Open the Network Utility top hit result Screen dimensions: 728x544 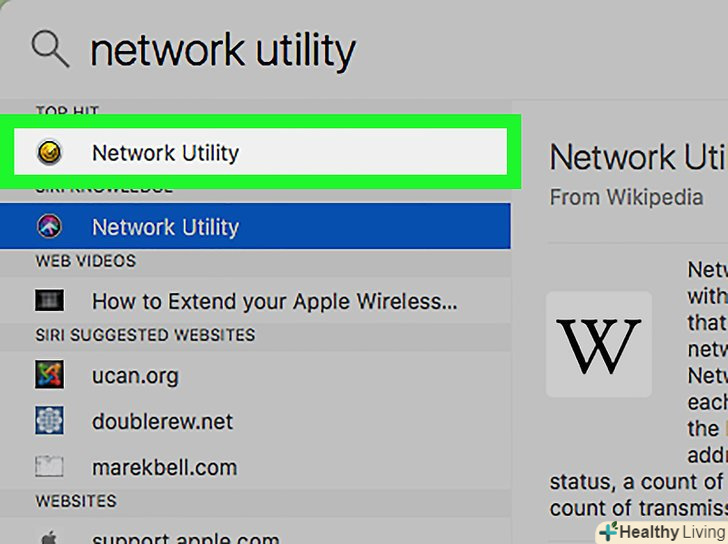[x=165, y=153]
